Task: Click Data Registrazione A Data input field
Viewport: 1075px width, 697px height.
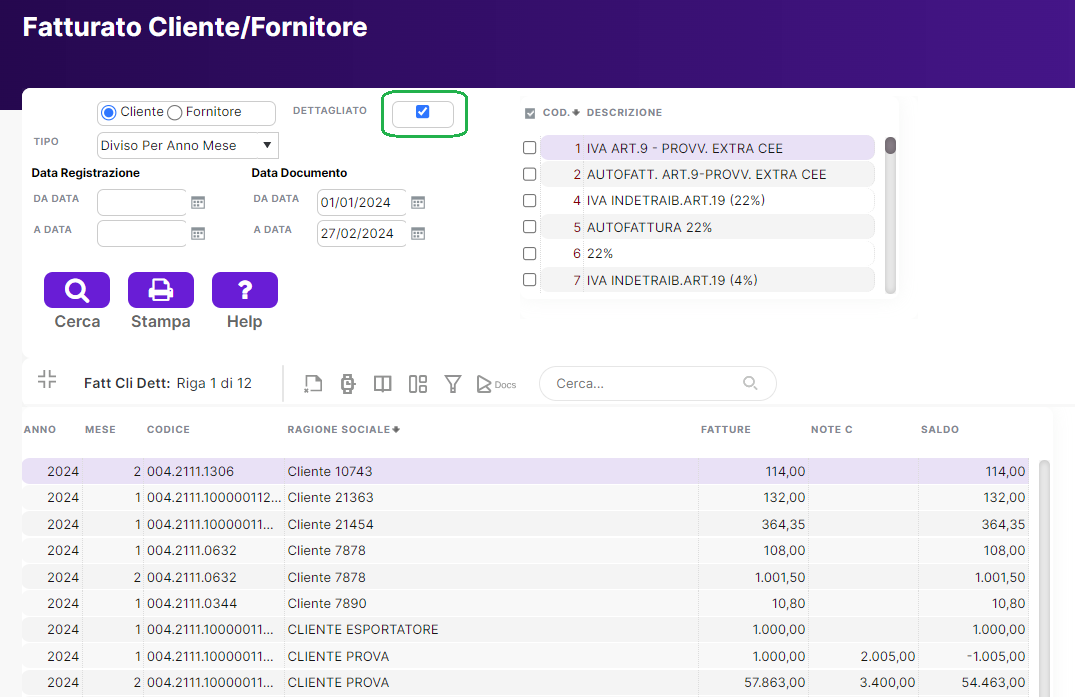Action: pos(142,233)
